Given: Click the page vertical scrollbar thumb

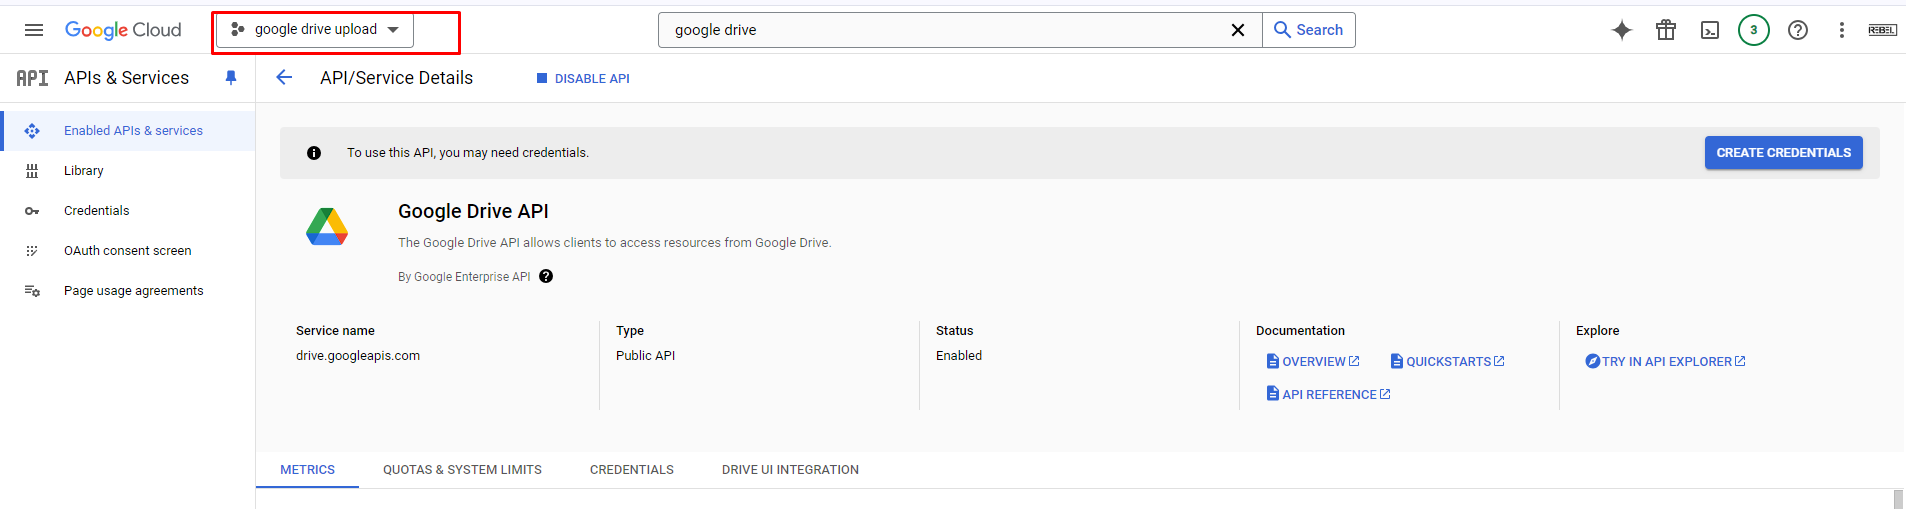Looking at the screenshot, I should coord(1898,499).
